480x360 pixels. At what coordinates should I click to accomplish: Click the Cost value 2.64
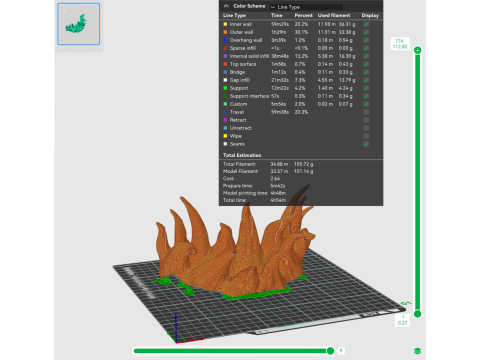tap(275, 179)
